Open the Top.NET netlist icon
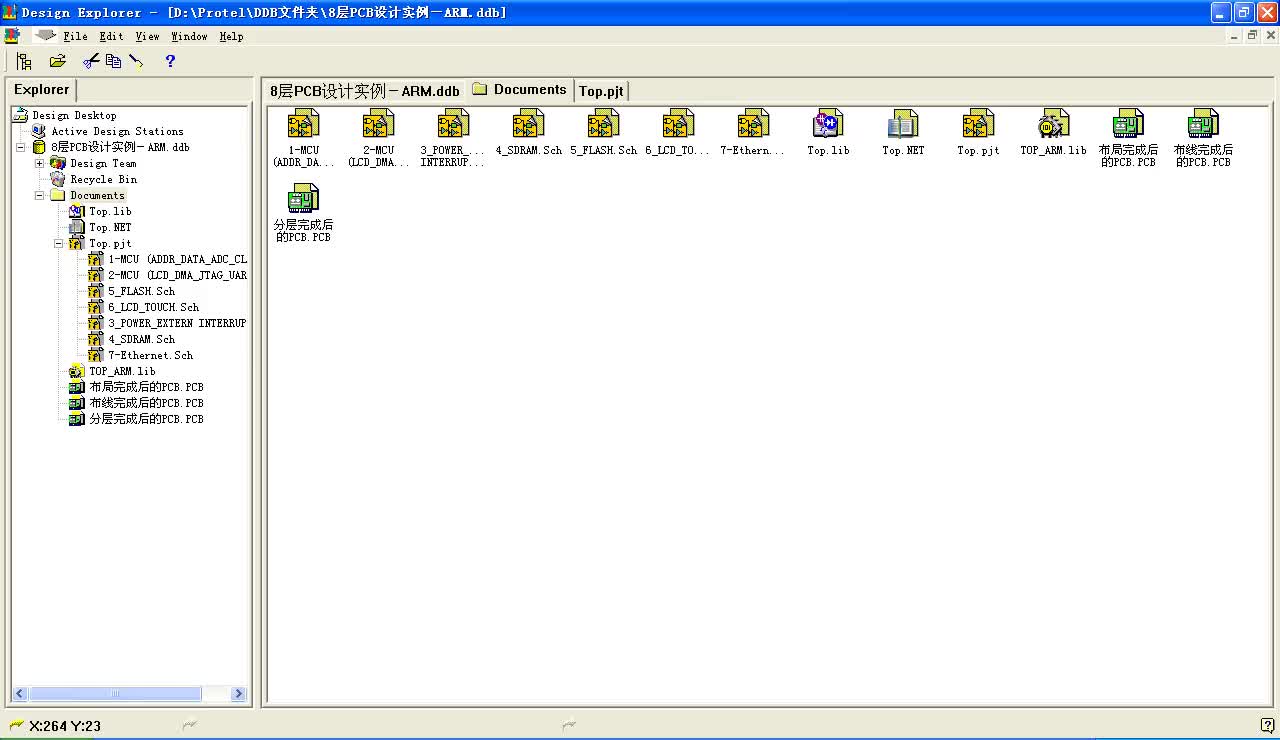 903,125
